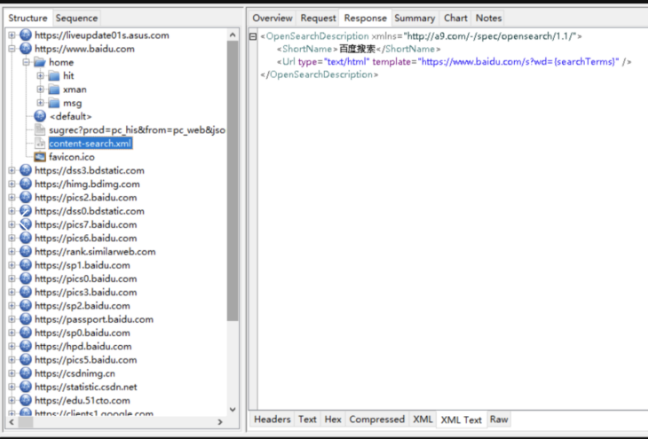Click the globe icon for csdnimg.cn
The width and height of the screenshot is (648, 442).
(x=26, y=373)
